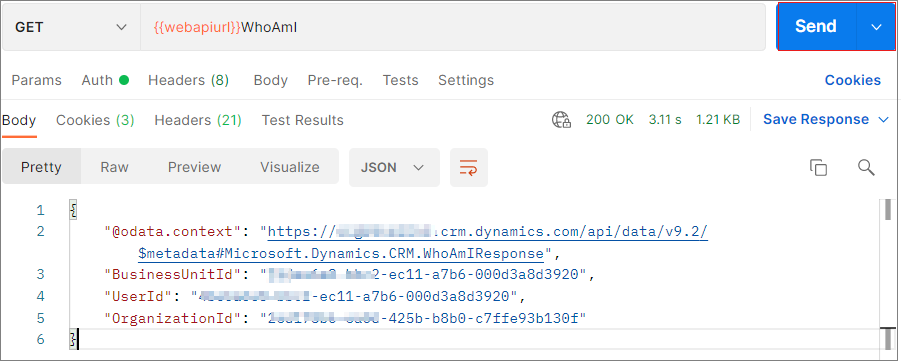Click the network globe lock icon
Viewport: 901px width, 361px height.
(x=561, y=120)
